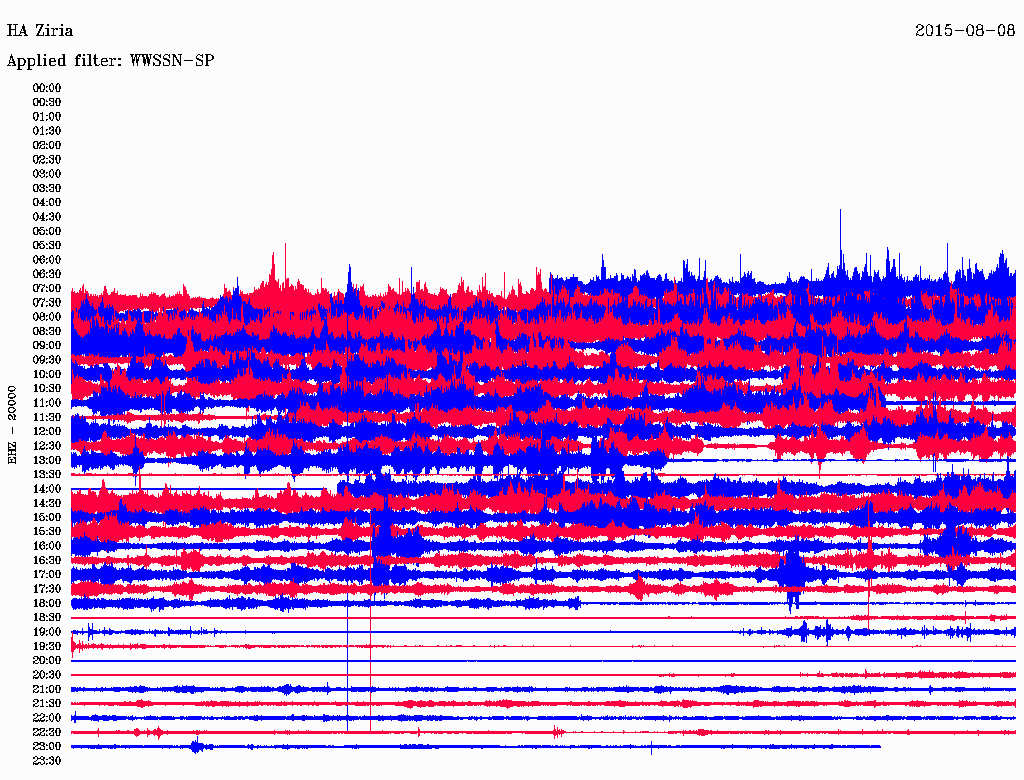
Task: Click the 'Applied filter: WWSSN-SP' label
Action: (x=110, y=61)
